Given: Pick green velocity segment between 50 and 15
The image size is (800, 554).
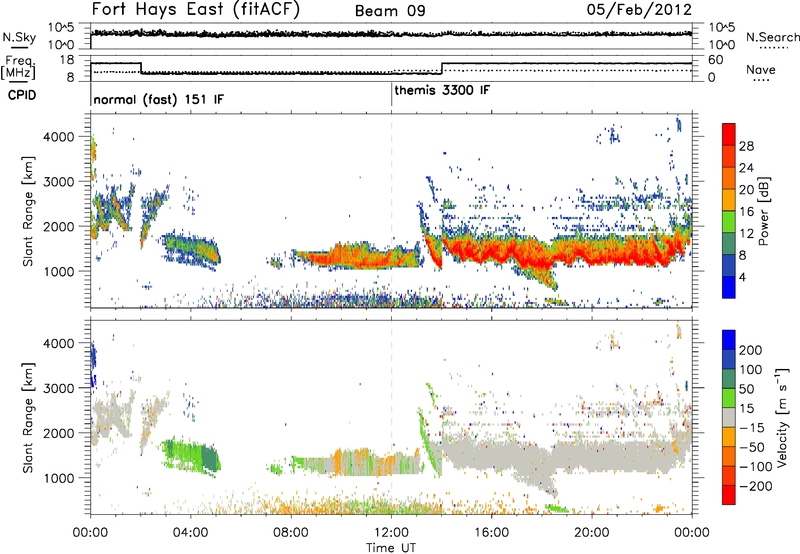Looking at the screenshot, I should [x=729, y=398].
